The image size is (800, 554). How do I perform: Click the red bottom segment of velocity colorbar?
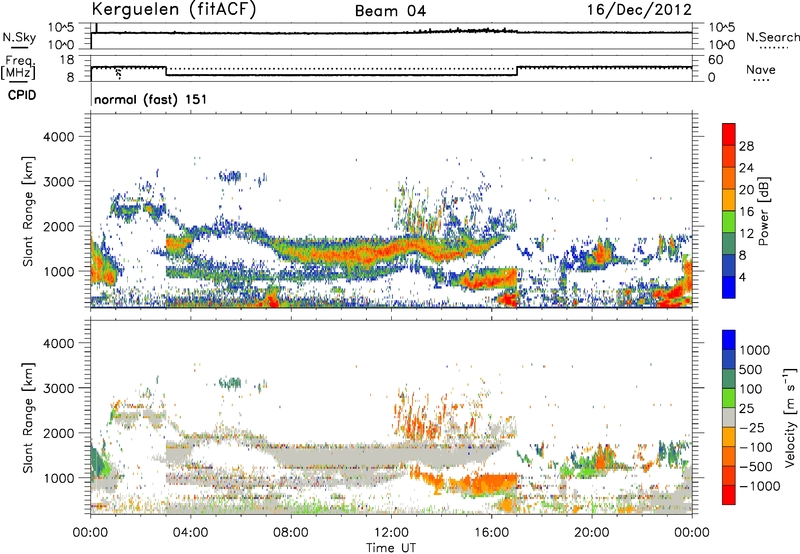point(729,495)
